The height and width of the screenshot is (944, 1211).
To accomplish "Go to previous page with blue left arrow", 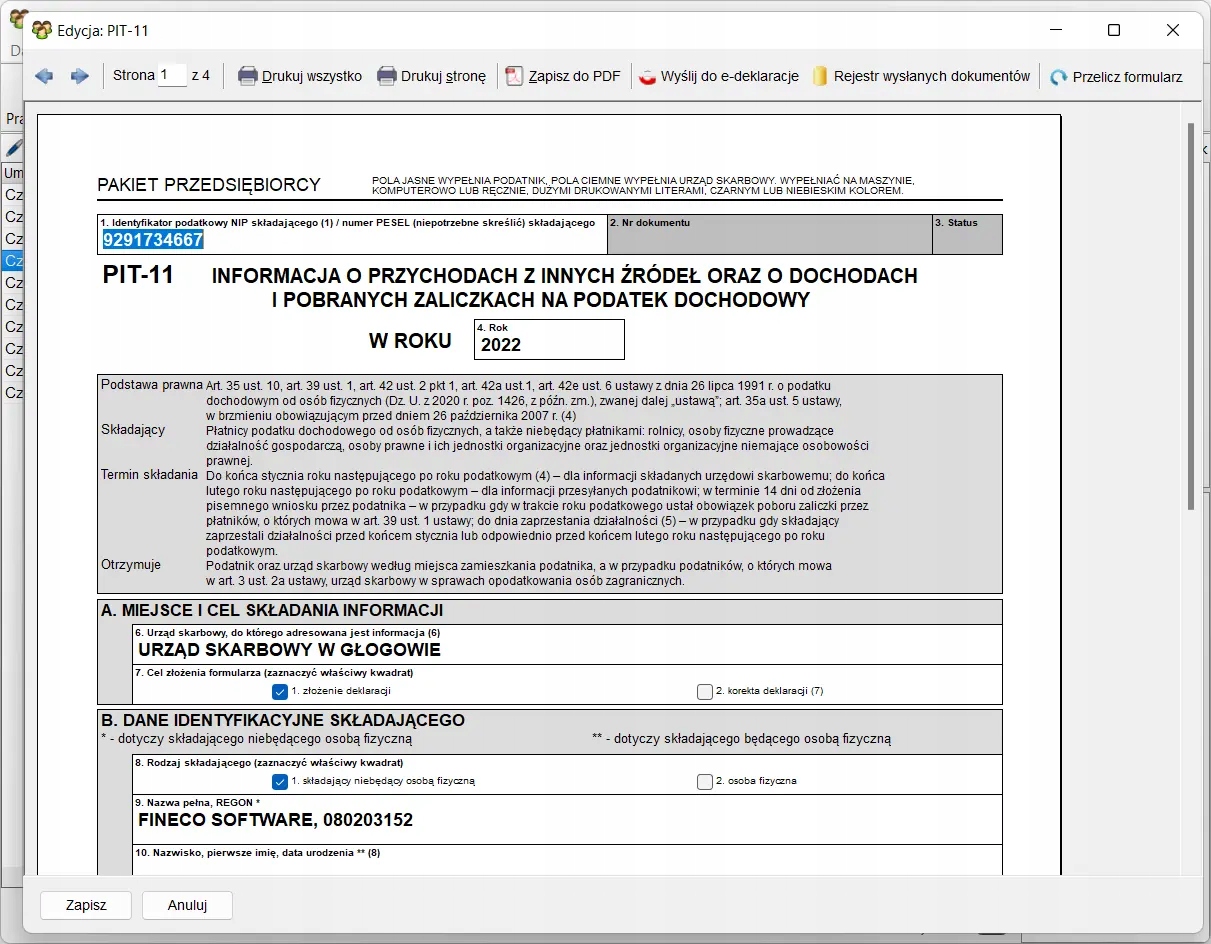I will tap(44, 76).
